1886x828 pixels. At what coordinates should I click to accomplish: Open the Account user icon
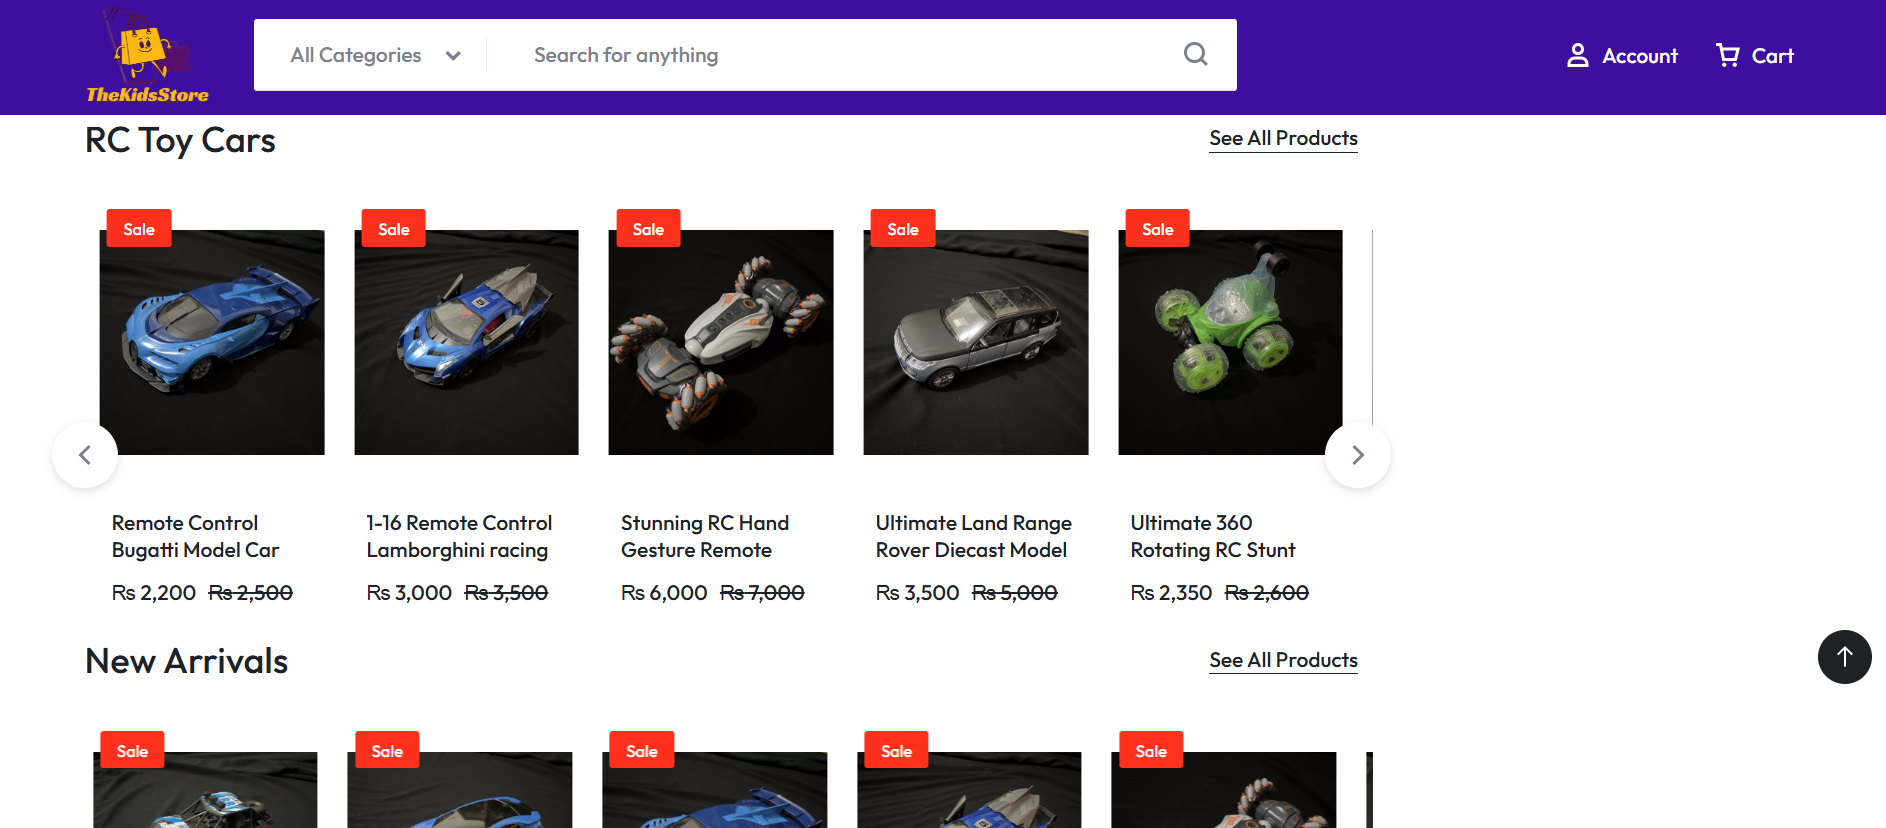[1577, 56]
